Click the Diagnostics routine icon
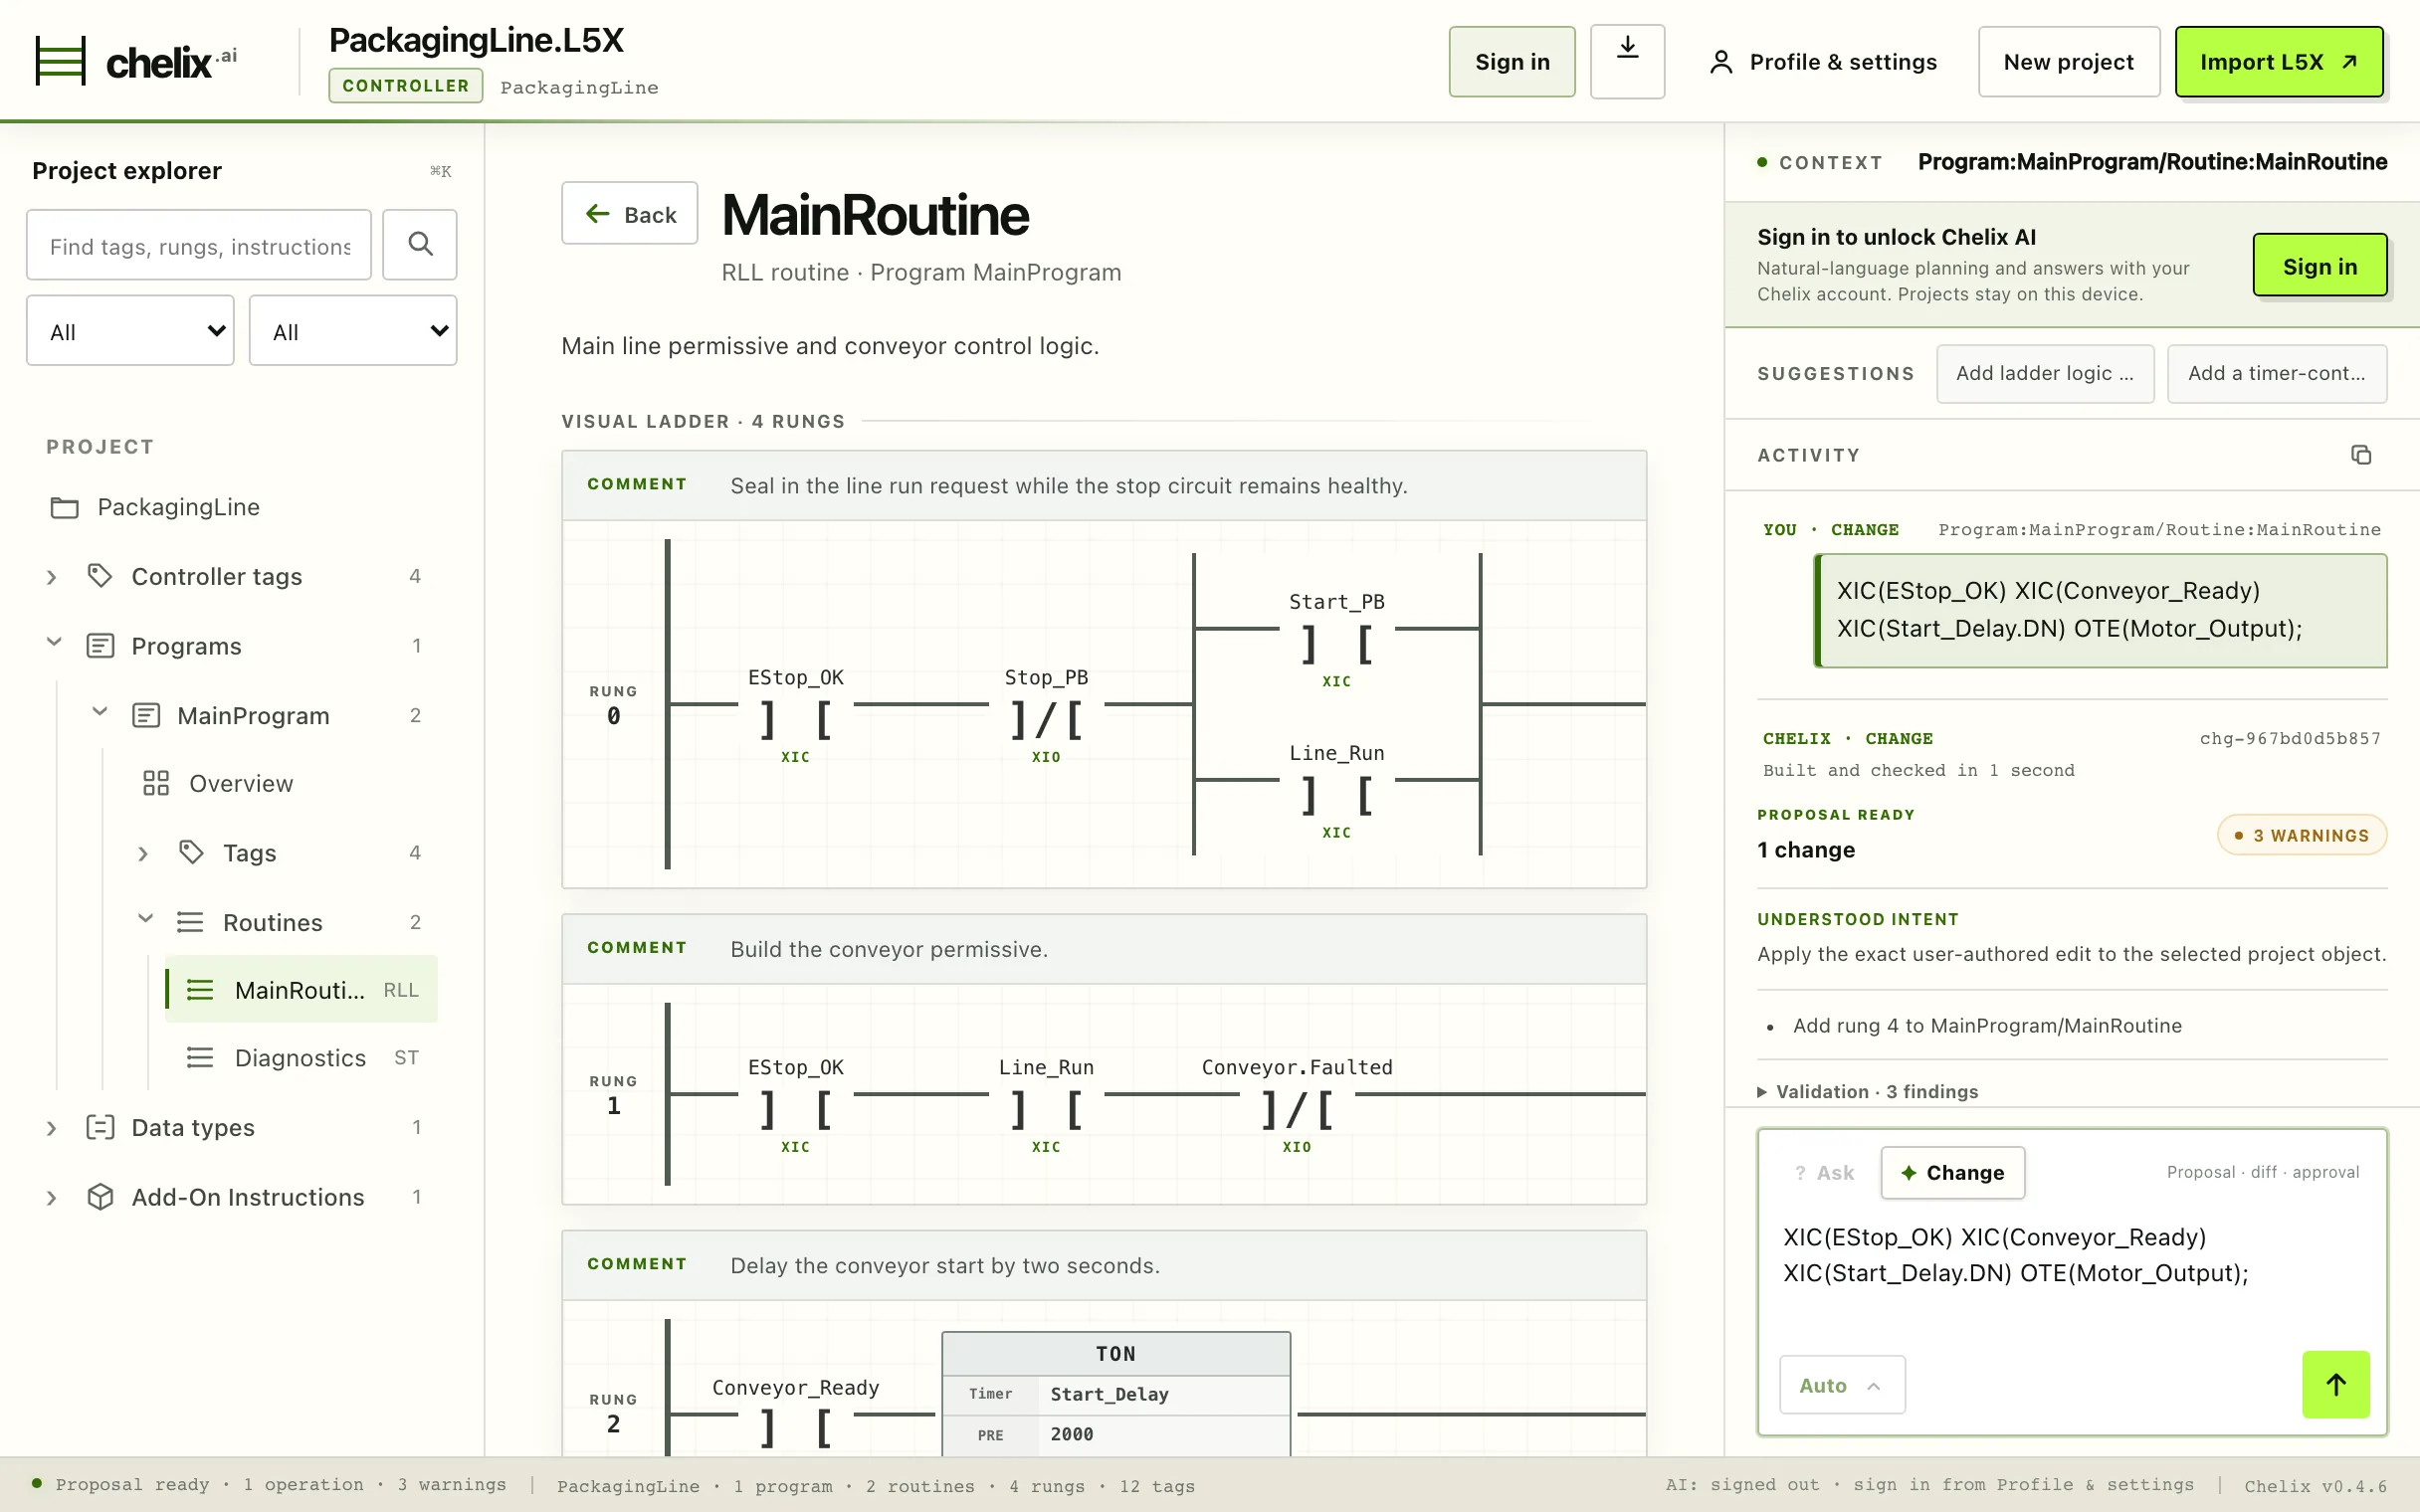 click(200, 1057)
